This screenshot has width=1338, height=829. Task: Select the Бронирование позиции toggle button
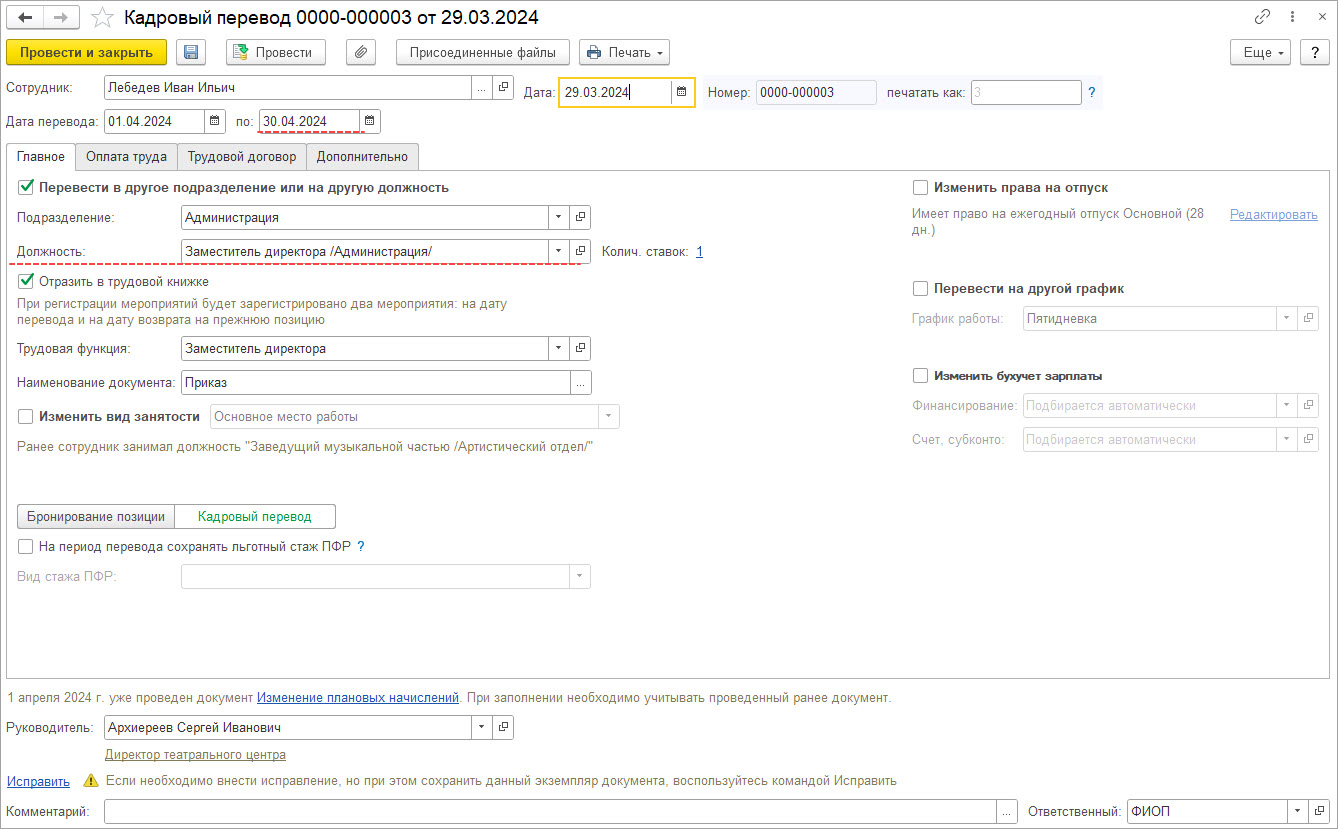[x=96, y=516]
